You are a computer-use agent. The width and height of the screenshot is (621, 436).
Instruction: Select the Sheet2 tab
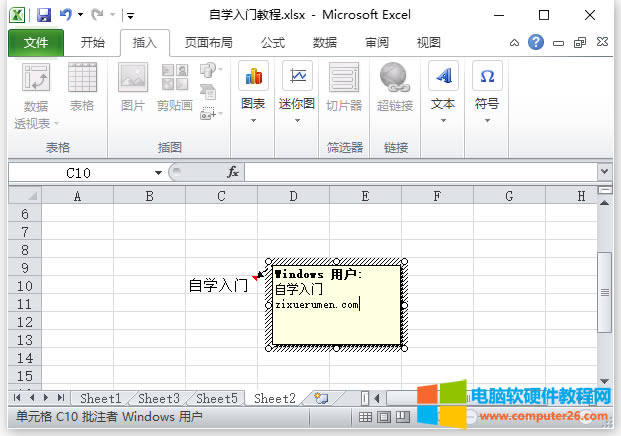(x=274, y=398)
